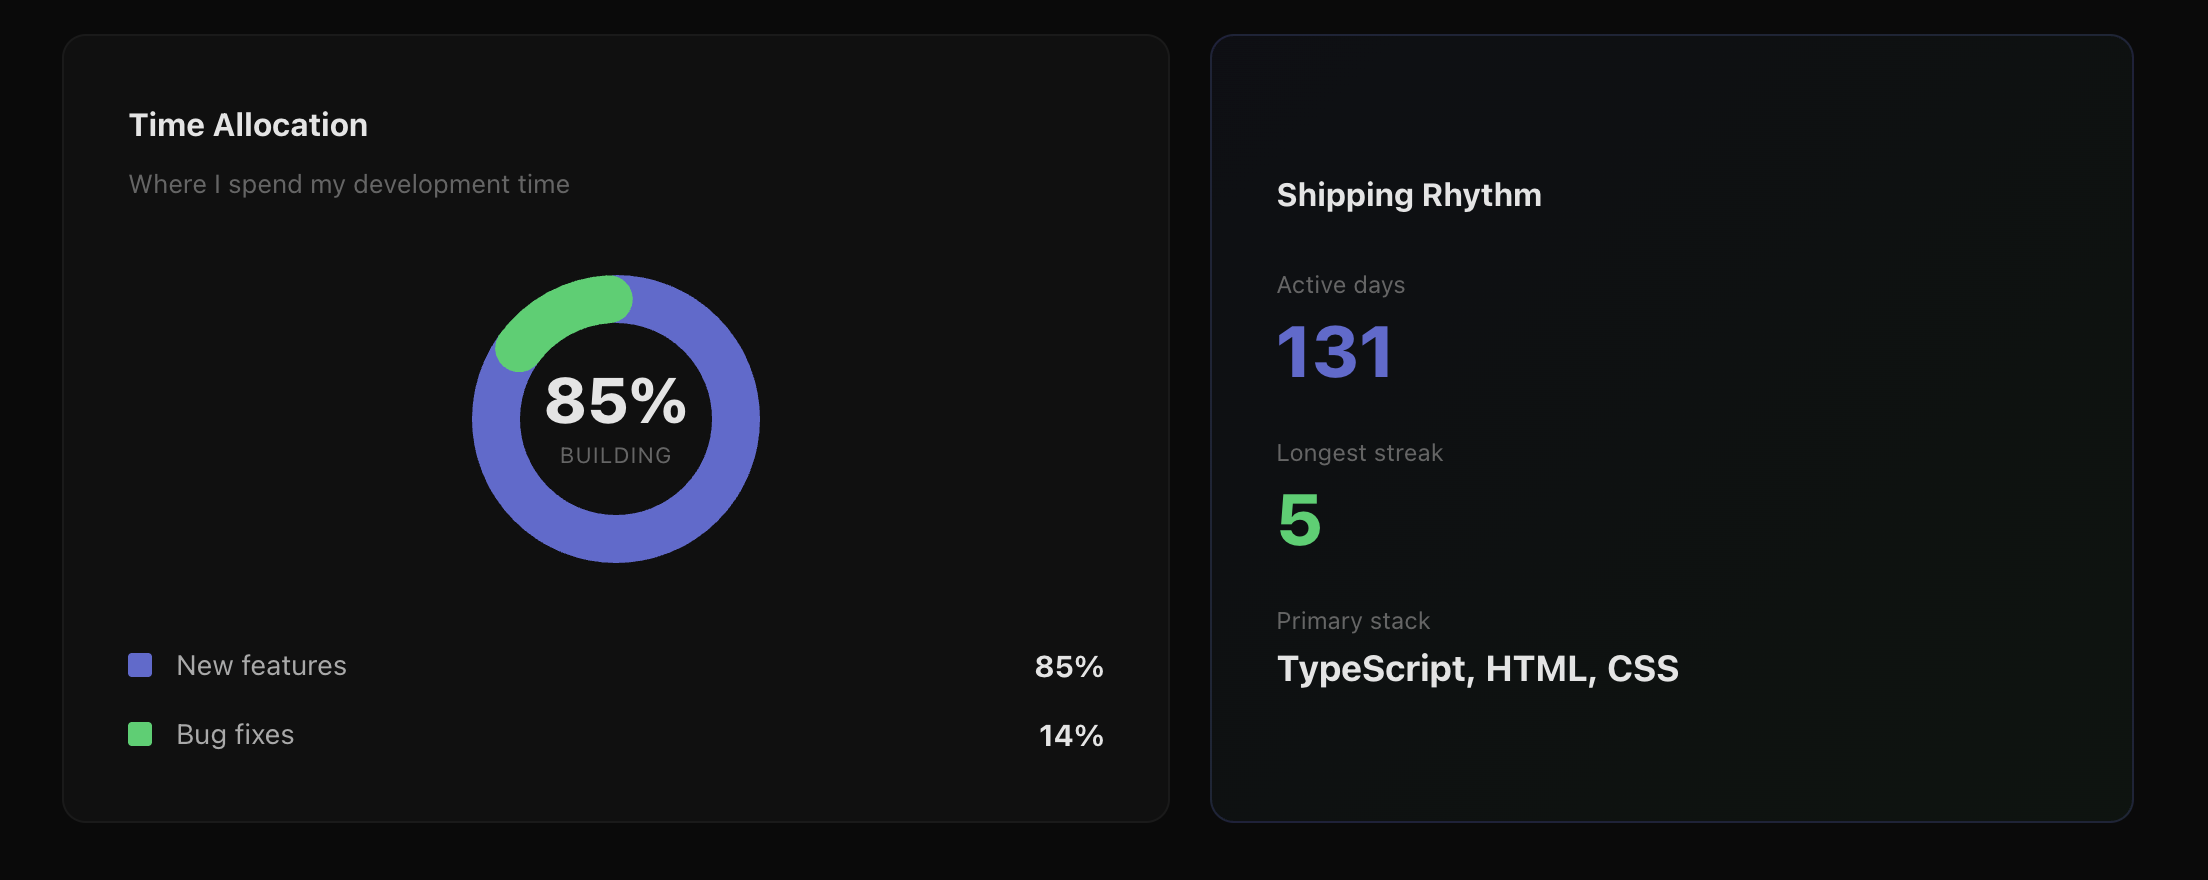Click the Longest streak value 5

pyautogui.click(x=1297, y=518)
